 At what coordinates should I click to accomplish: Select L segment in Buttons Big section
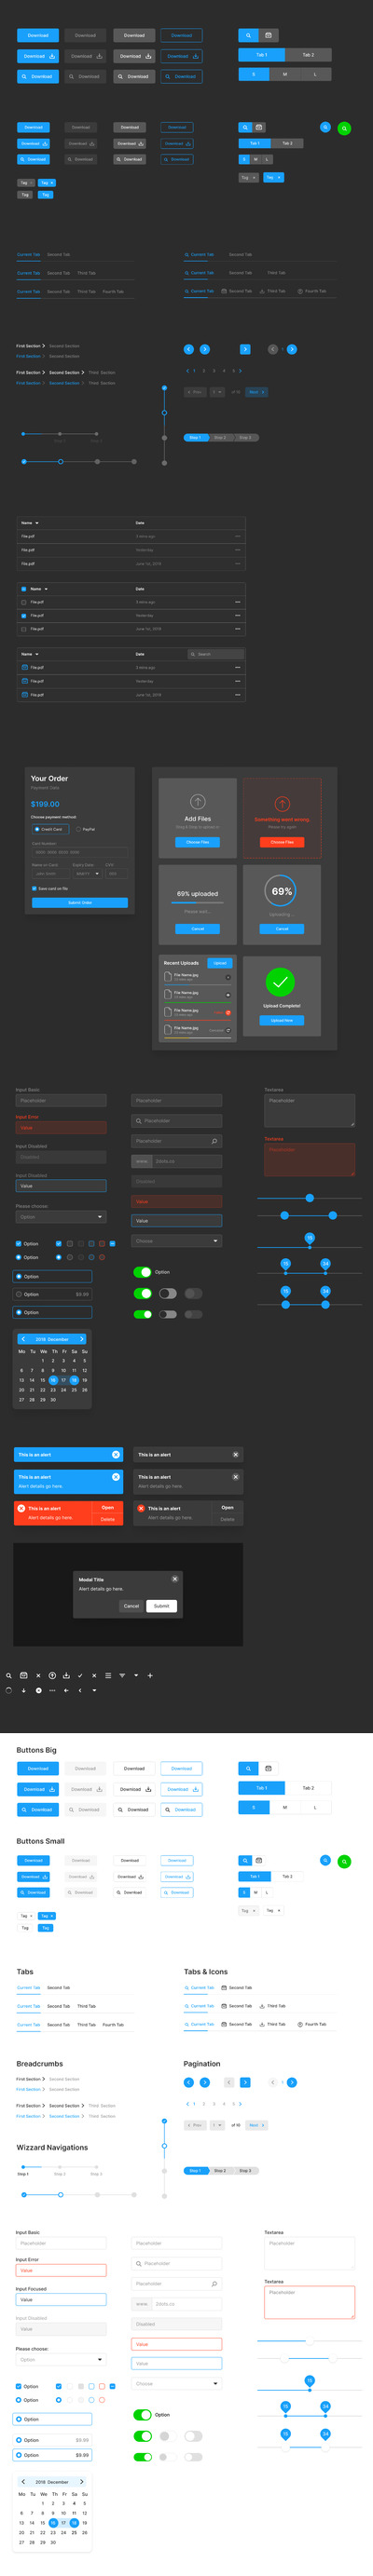tap(315, 1807)
